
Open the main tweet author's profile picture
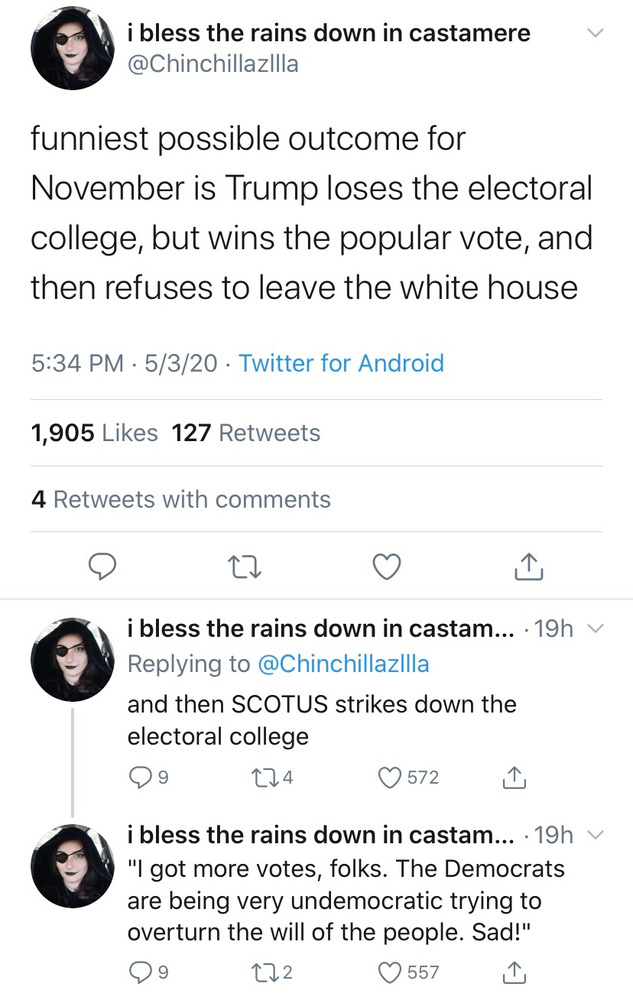71,52
